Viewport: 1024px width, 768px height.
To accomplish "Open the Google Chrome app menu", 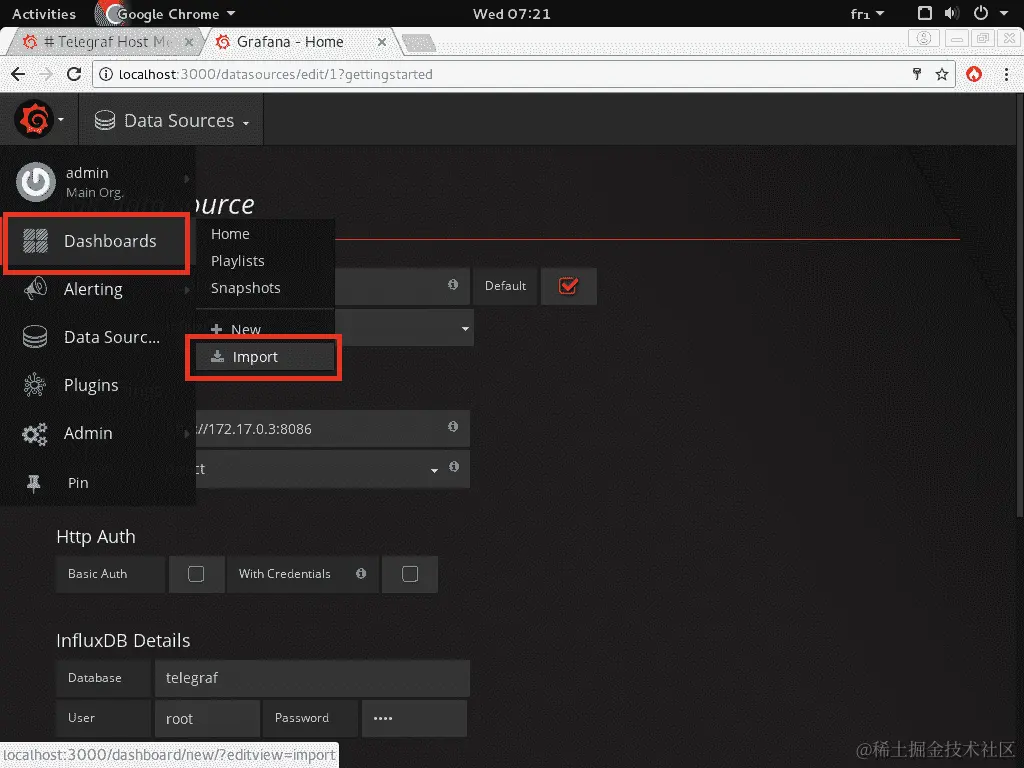I will 167,14.
